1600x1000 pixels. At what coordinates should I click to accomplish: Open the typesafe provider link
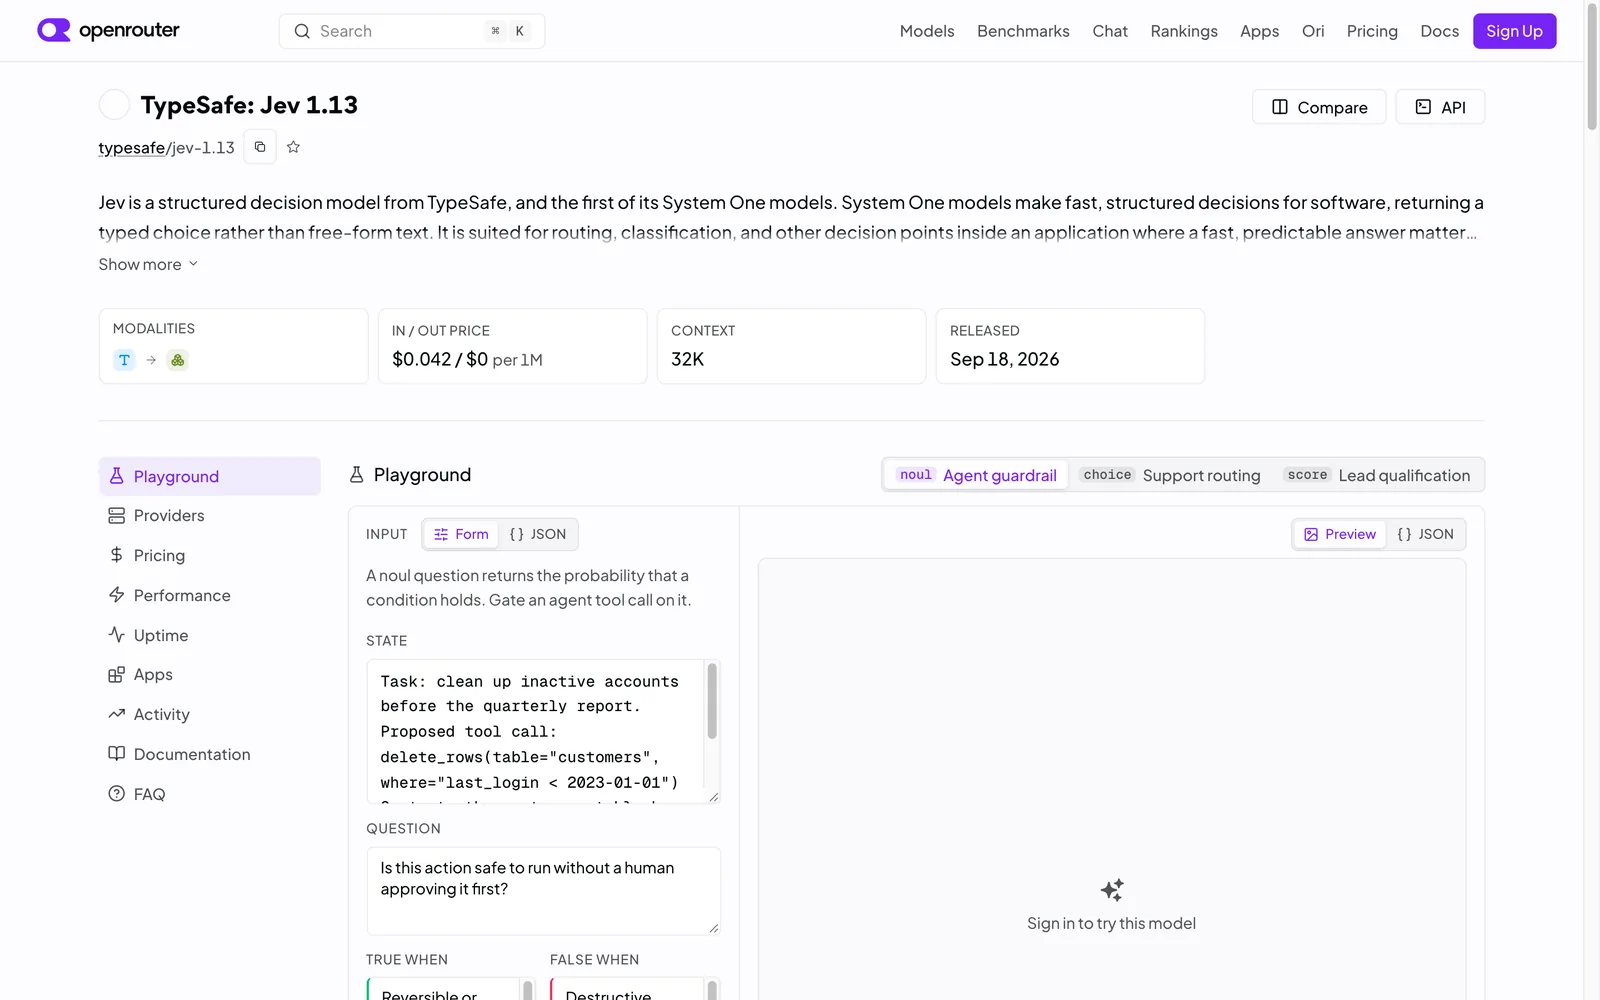(131, 148)
